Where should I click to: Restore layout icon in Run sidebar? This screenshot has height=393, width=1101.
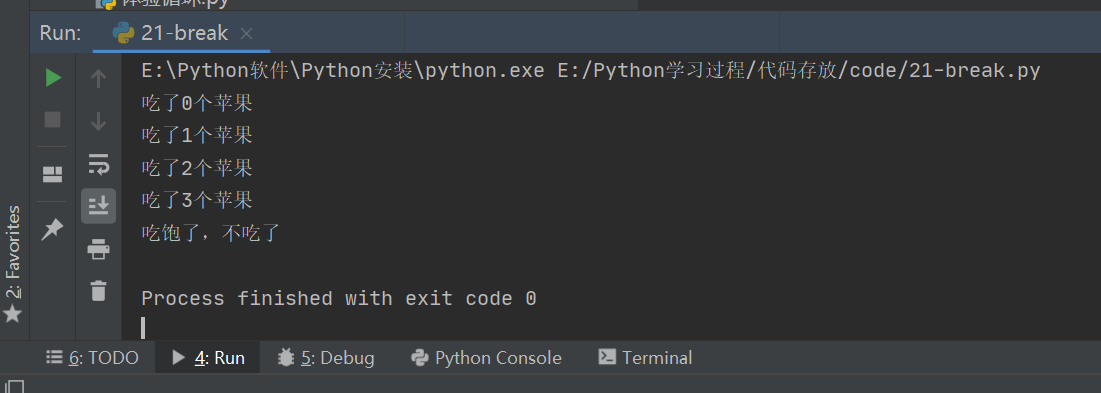coord(53,174)
